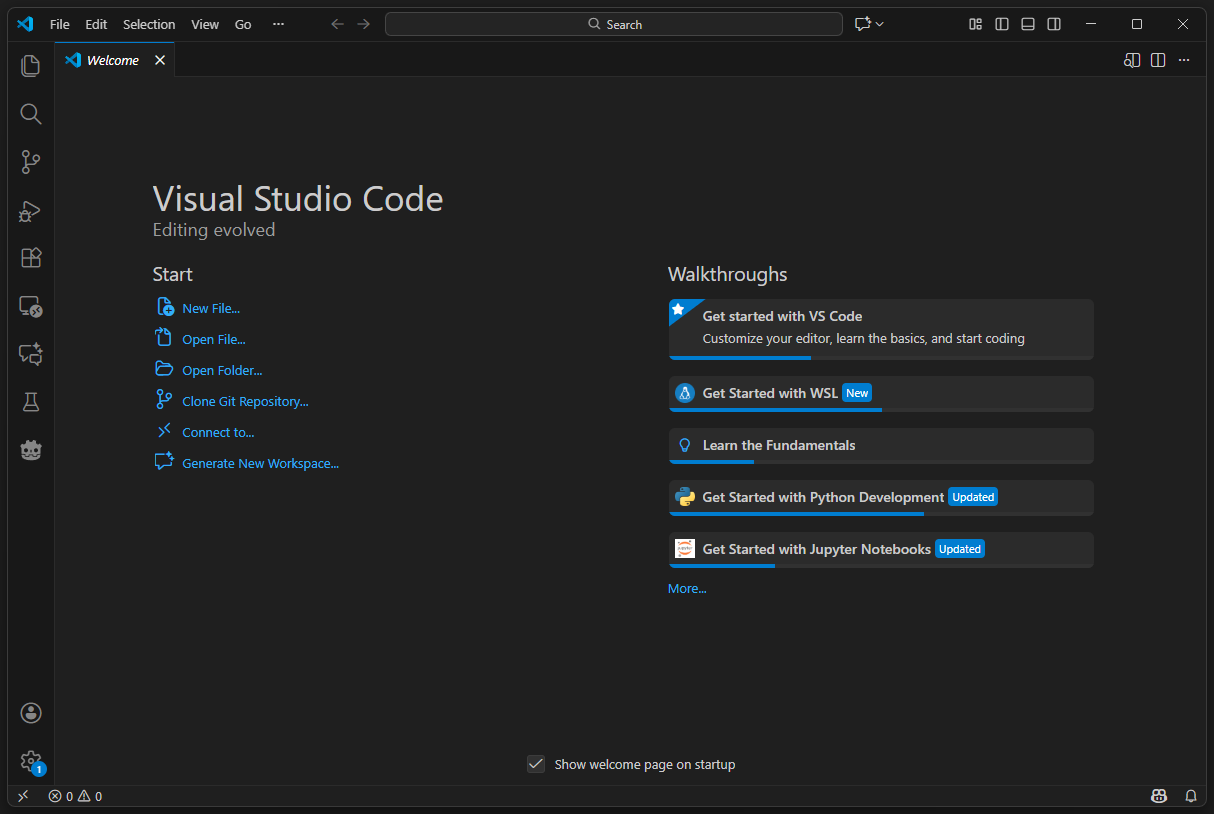Select the Search icon in activity bar
Image resolution: width=1214 pixels, height=814 pixels.
tap(30, 113)
